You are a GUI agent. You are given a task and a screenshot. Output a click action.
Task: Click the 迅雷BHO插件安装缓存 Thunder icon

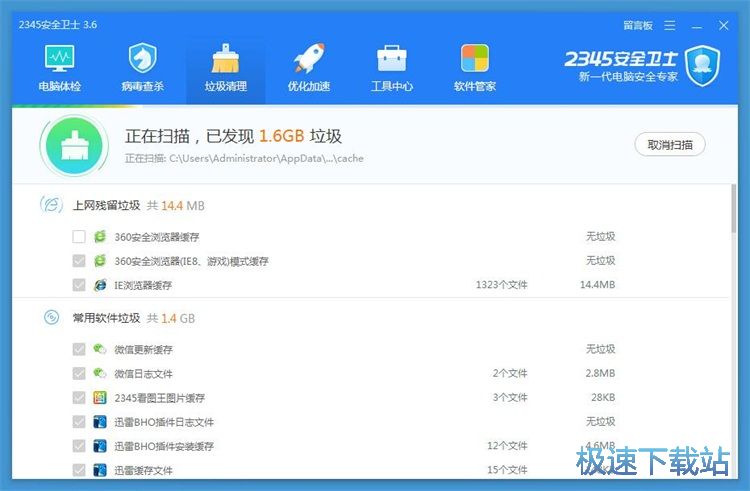pos(99,446)
